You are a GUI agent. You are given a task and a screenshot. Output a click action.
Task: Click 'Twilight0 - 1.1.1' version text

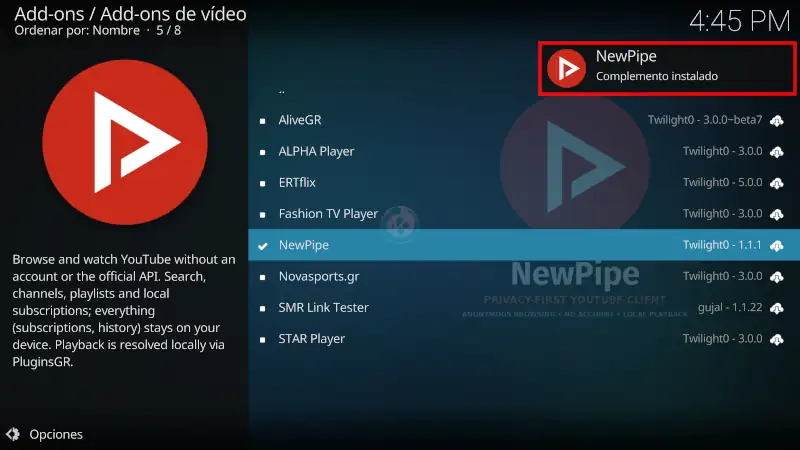pos(722,245)
